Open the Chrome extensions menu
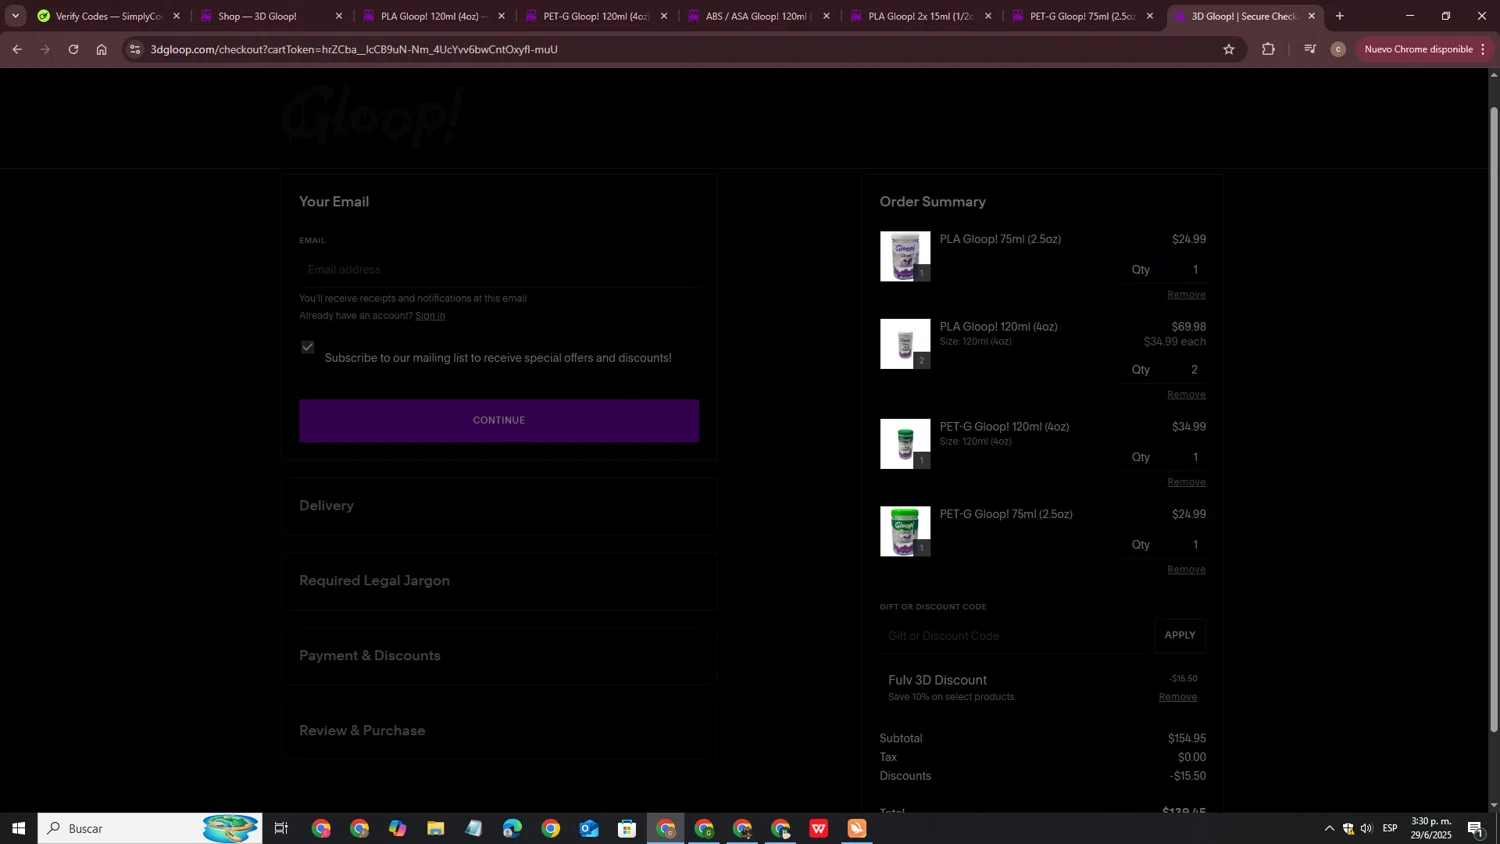The image size is (1500, 844). tap(1268, 49)
